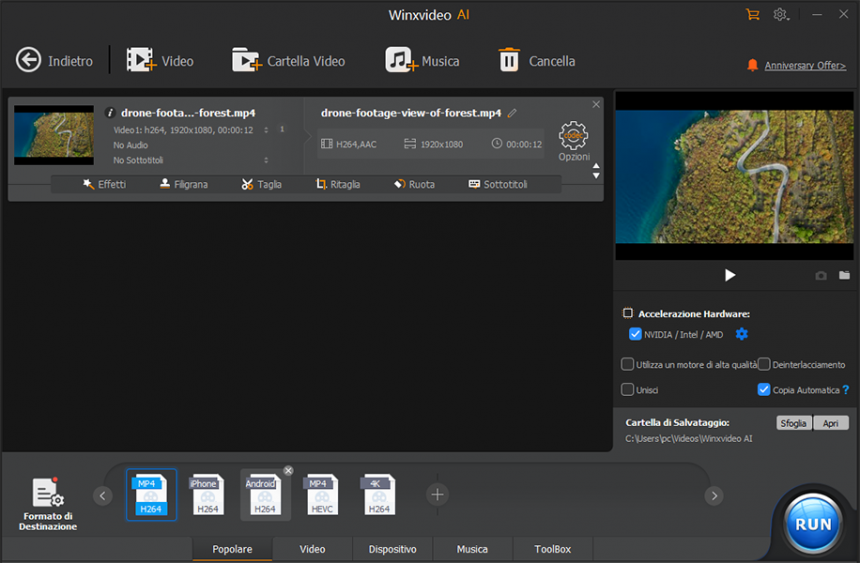Click output resolution 1920x1080
This screenshot has width=860, height=563.
click(x=434, y=144)
